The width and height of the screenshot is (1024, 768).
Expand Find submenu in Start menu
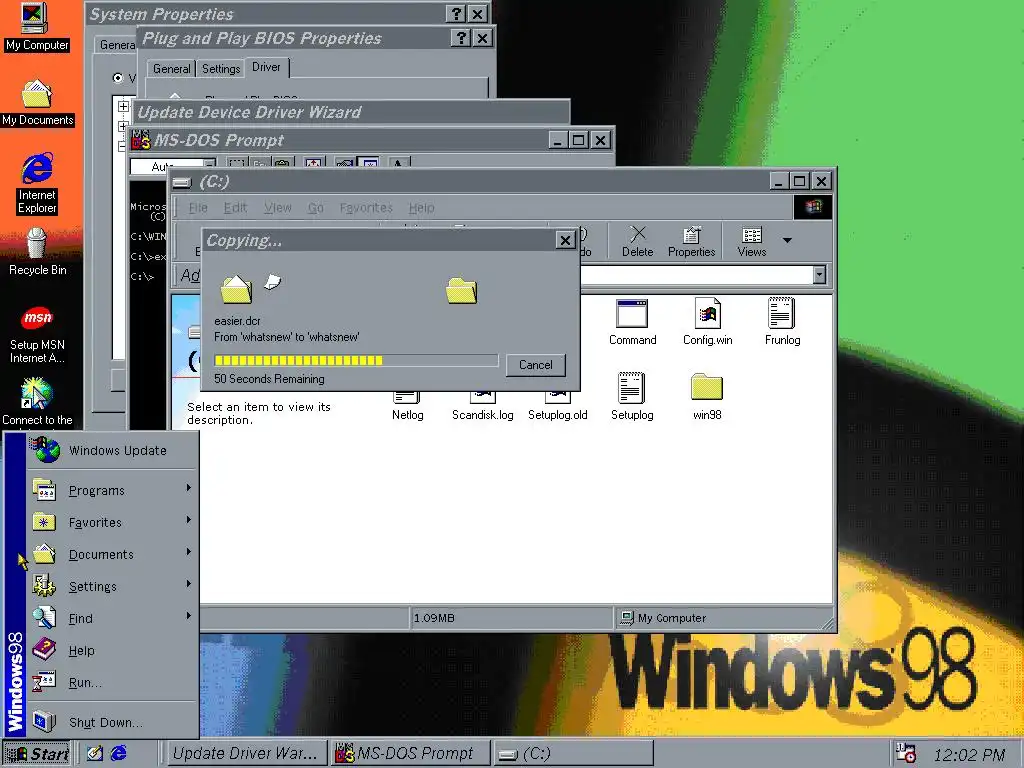click(x=112, y=618)
